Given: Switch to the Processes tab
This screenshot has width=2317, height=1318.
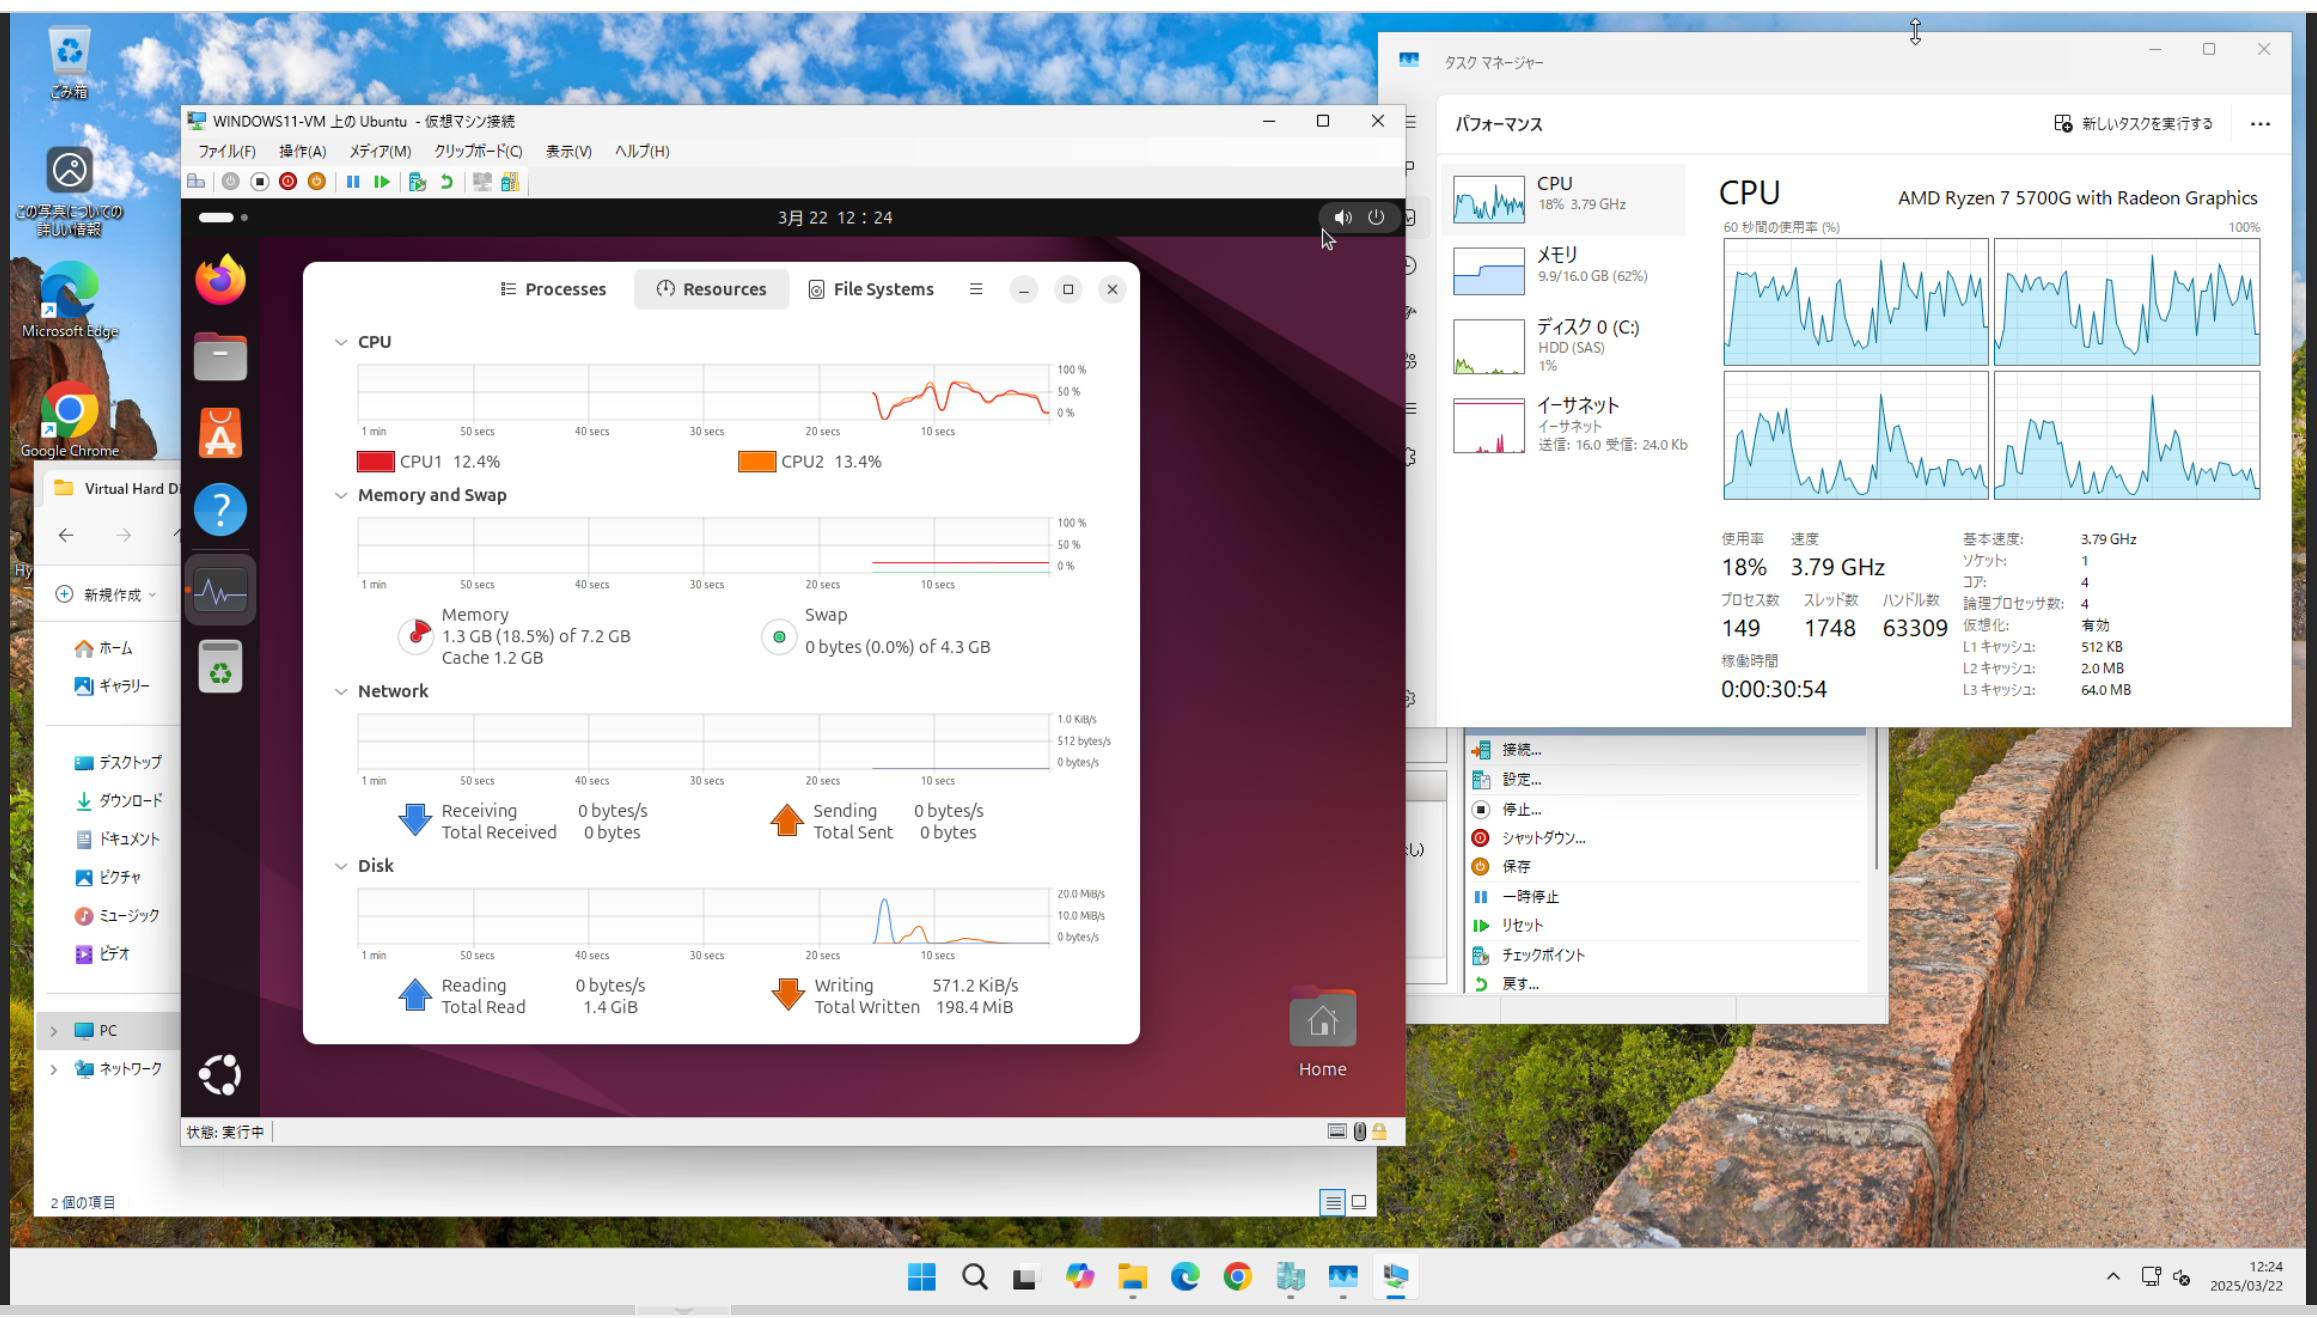Looking at the screenshot, I should pyautogui.click(x=553, y=289).
